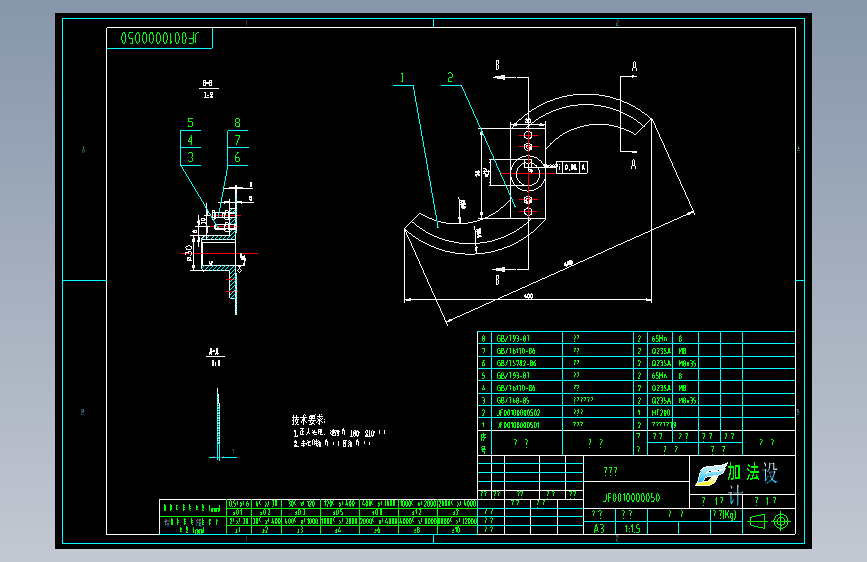Viewport: 867px width, 562px height.
Task: Click part code JF0010000502 in row 2
Action: point(519,413)
